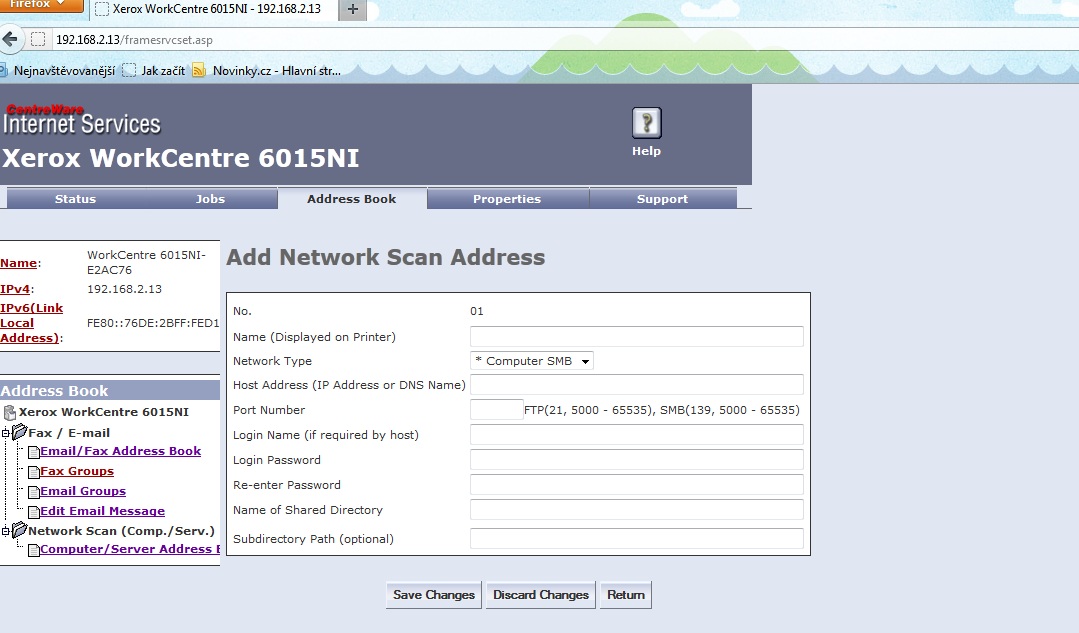Switch to the Jobs tab
The width and height of the screenshot is (1079, 633).
tap(210, 198)
